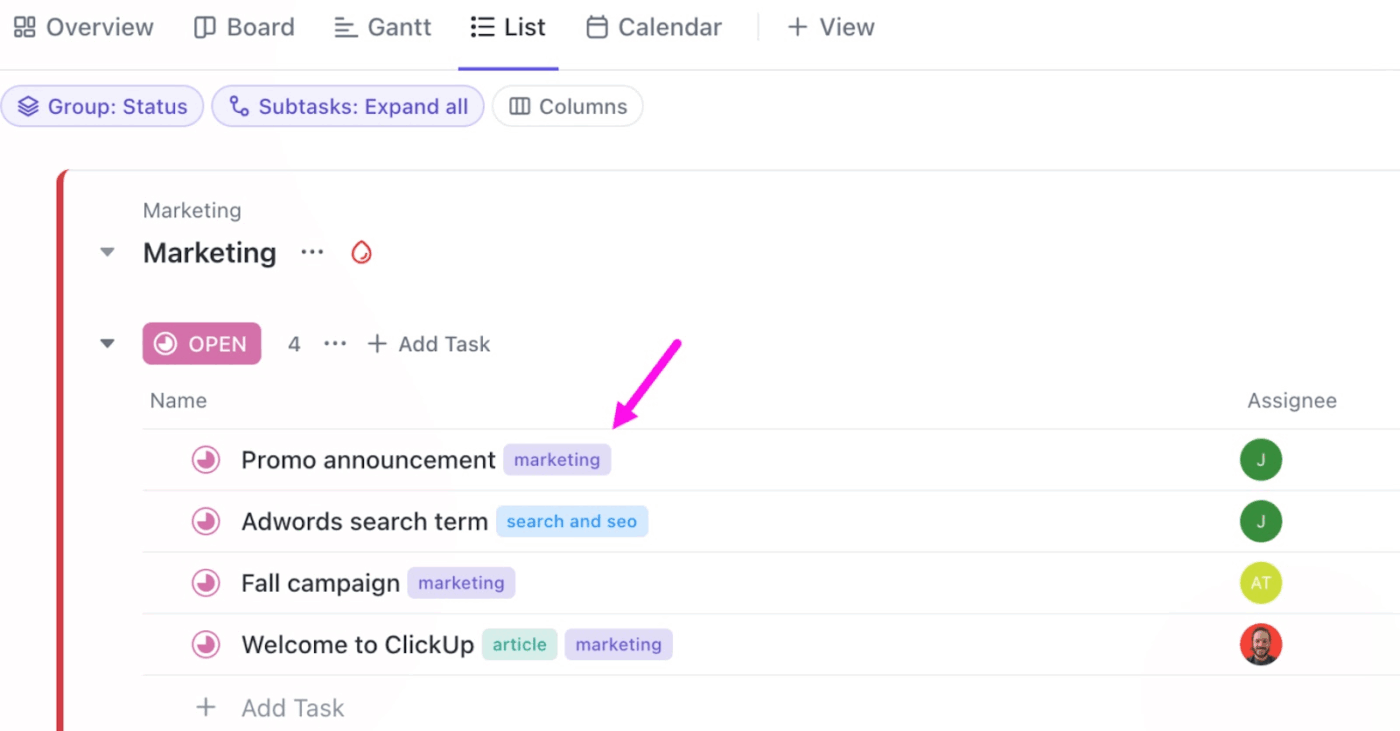Add a new view with + View
The width and height of the screenshot is (1400, 731).
pos(831,27)
